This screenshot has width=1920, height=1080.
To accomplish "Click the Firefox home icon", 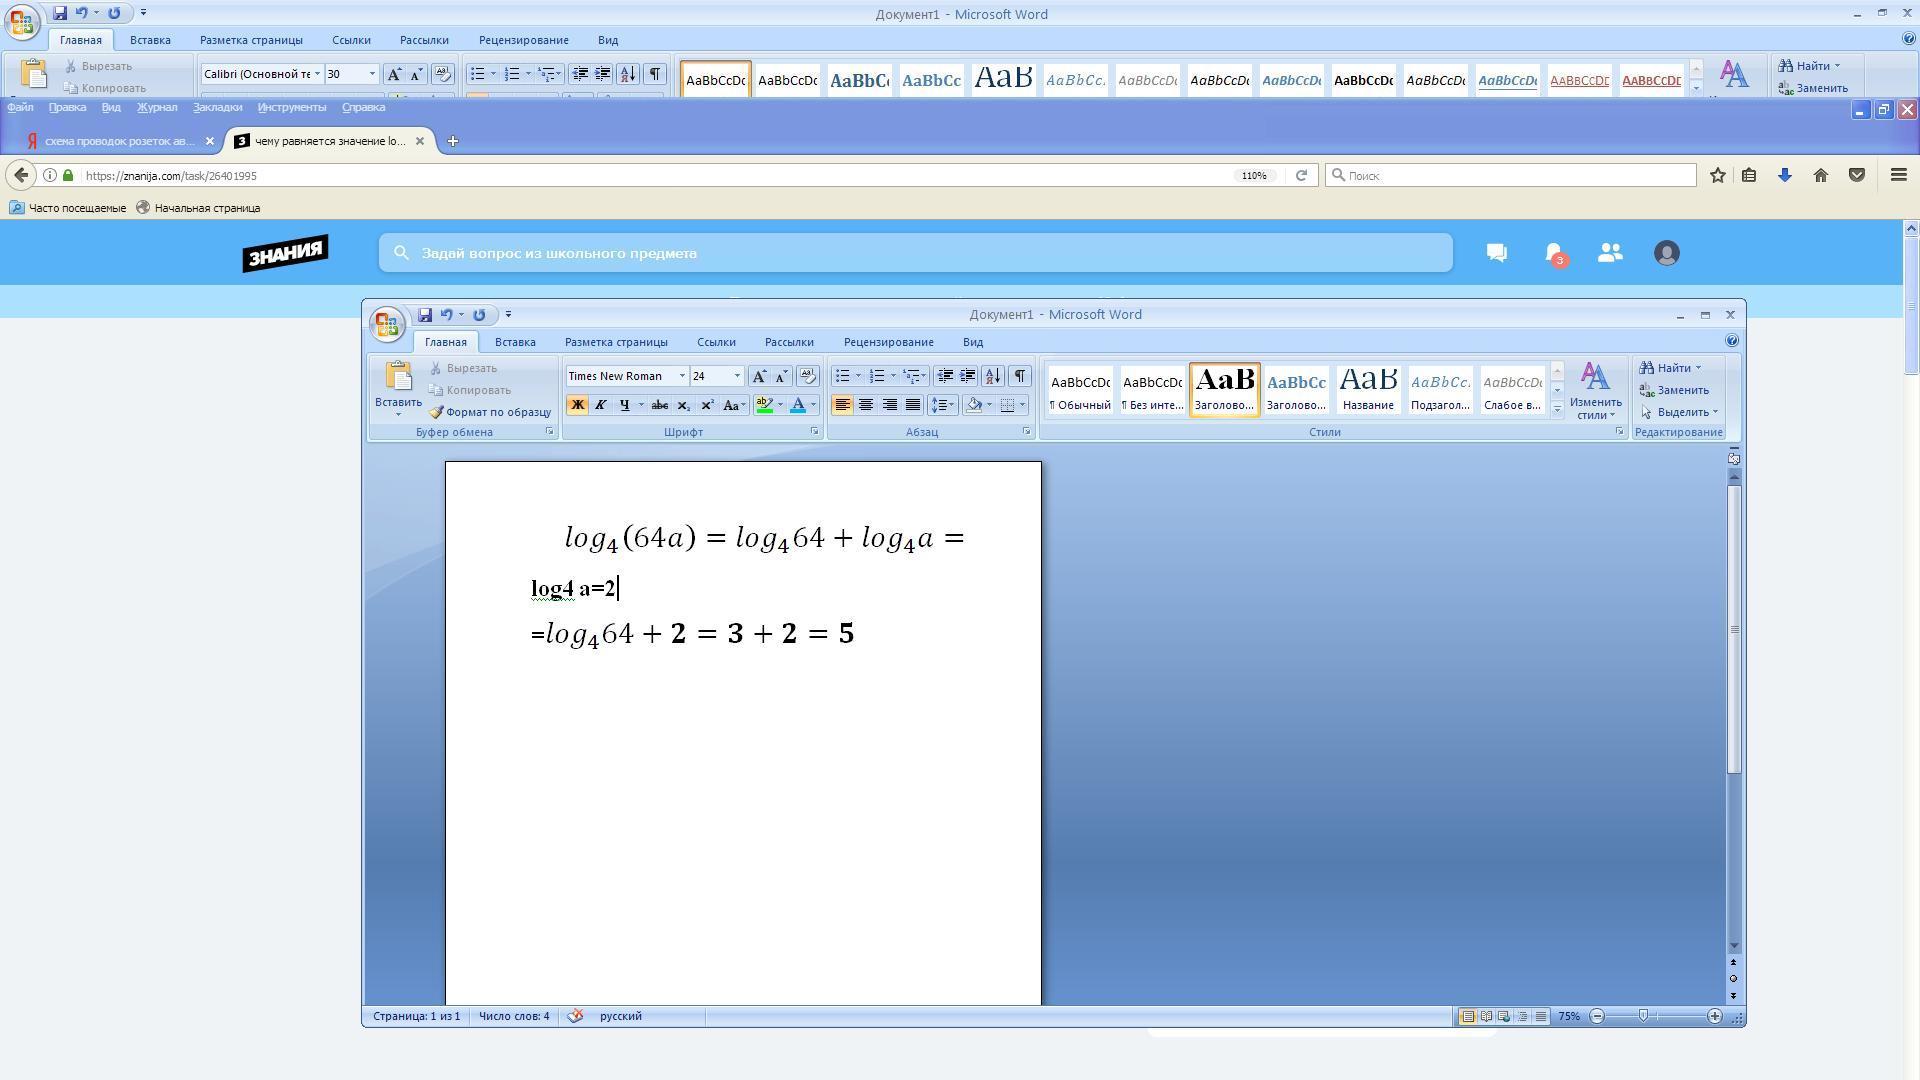I will pos(1821,176).
